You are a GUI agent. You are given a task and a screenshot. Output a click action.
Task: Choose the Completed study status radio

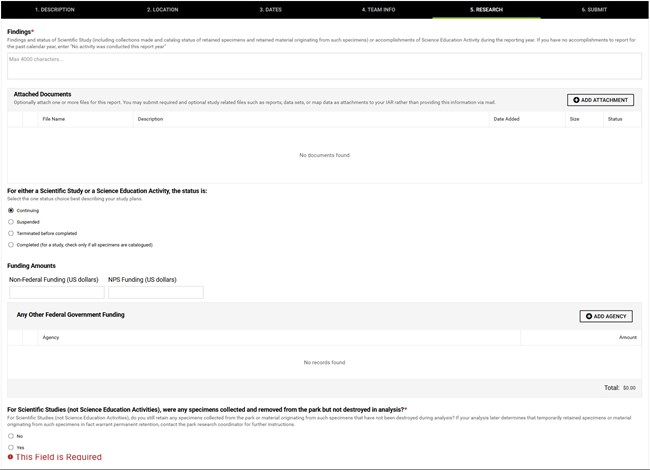tap(11, 245)
